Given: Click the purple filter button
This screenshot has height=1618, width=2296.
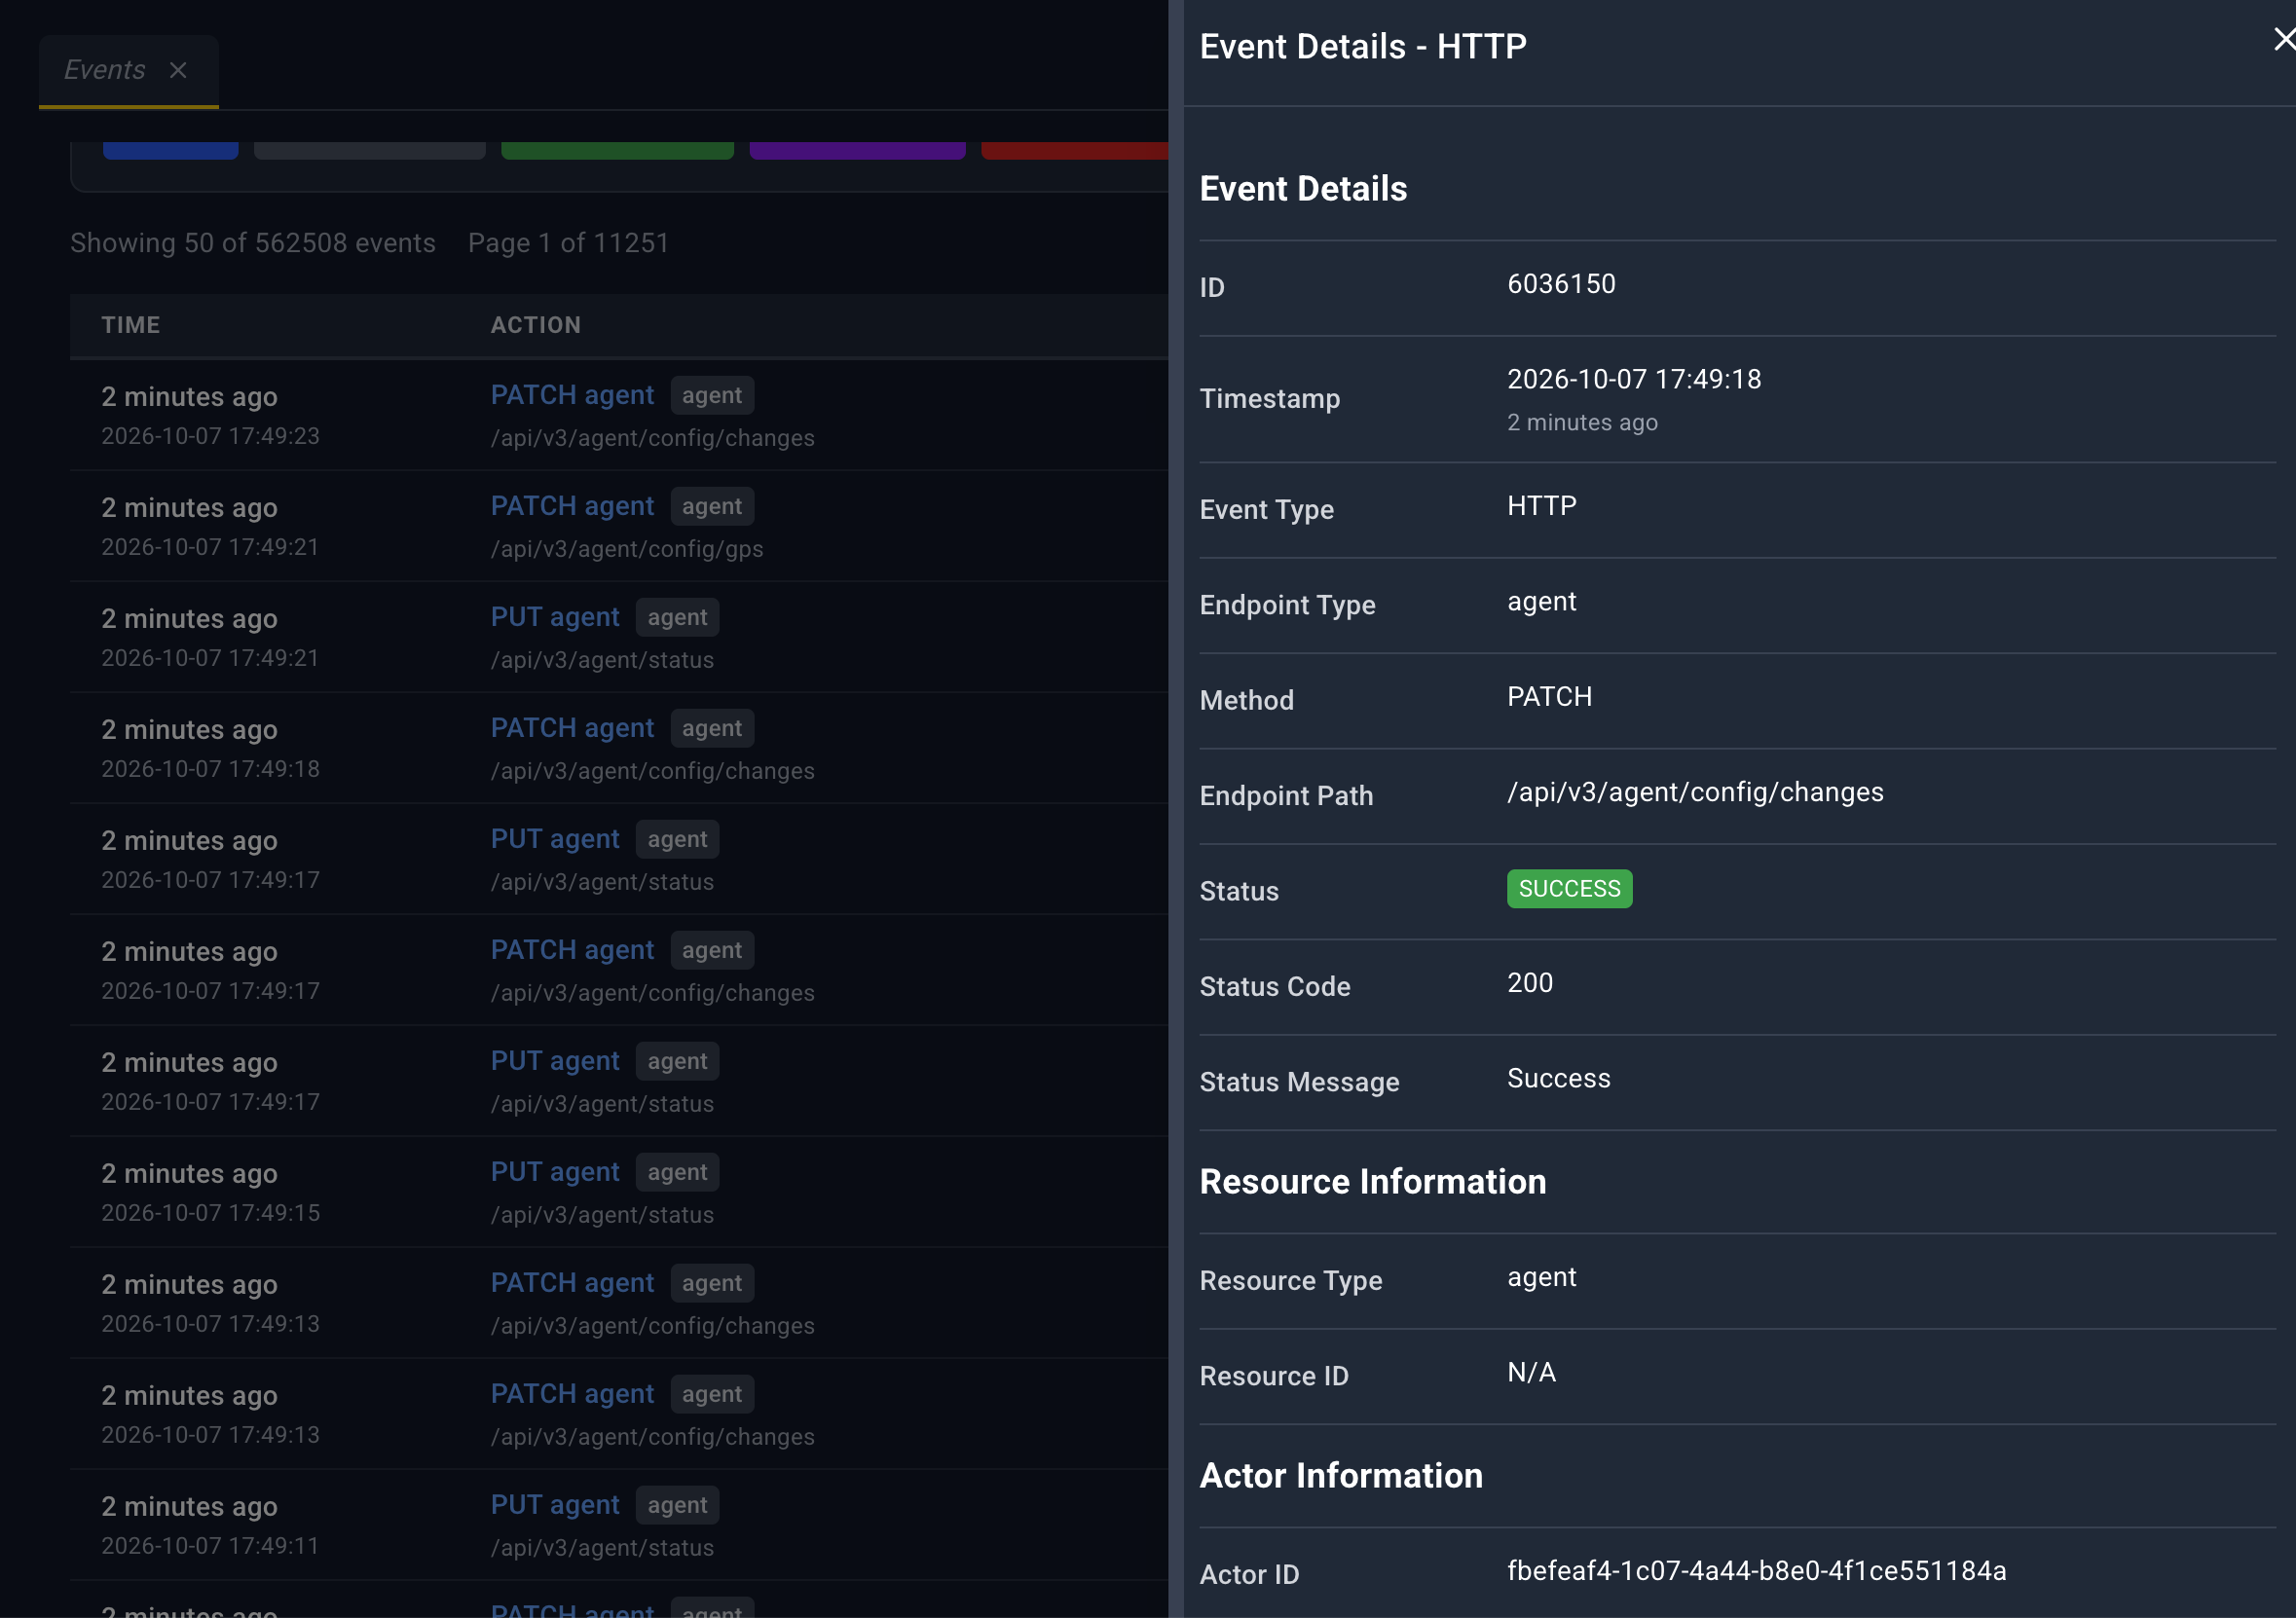Looking at the screenshot, I should point(857,150).
